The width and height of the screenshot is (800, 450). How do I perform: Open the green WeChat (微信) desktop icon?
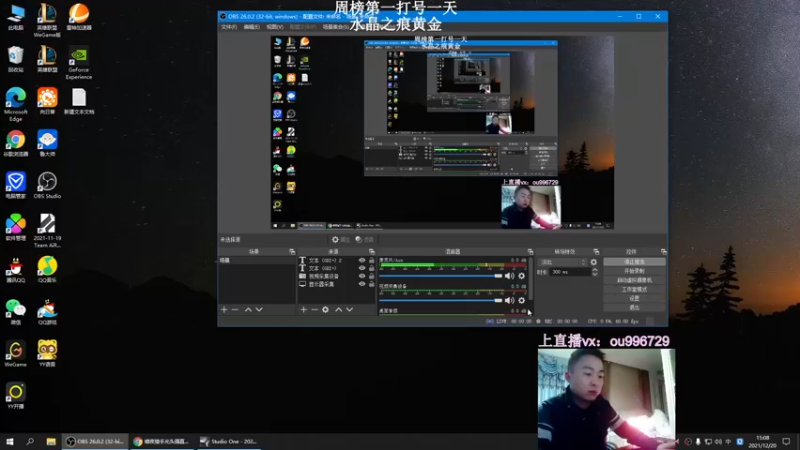point(15,312)
